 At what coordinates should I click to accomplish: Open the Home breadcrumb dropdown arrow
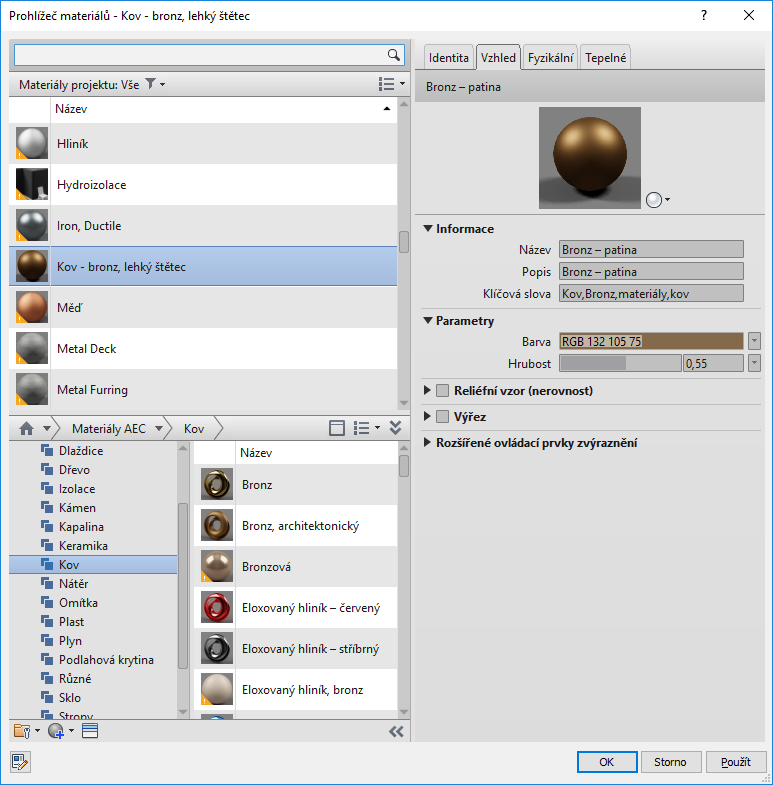tap(47, 429)
